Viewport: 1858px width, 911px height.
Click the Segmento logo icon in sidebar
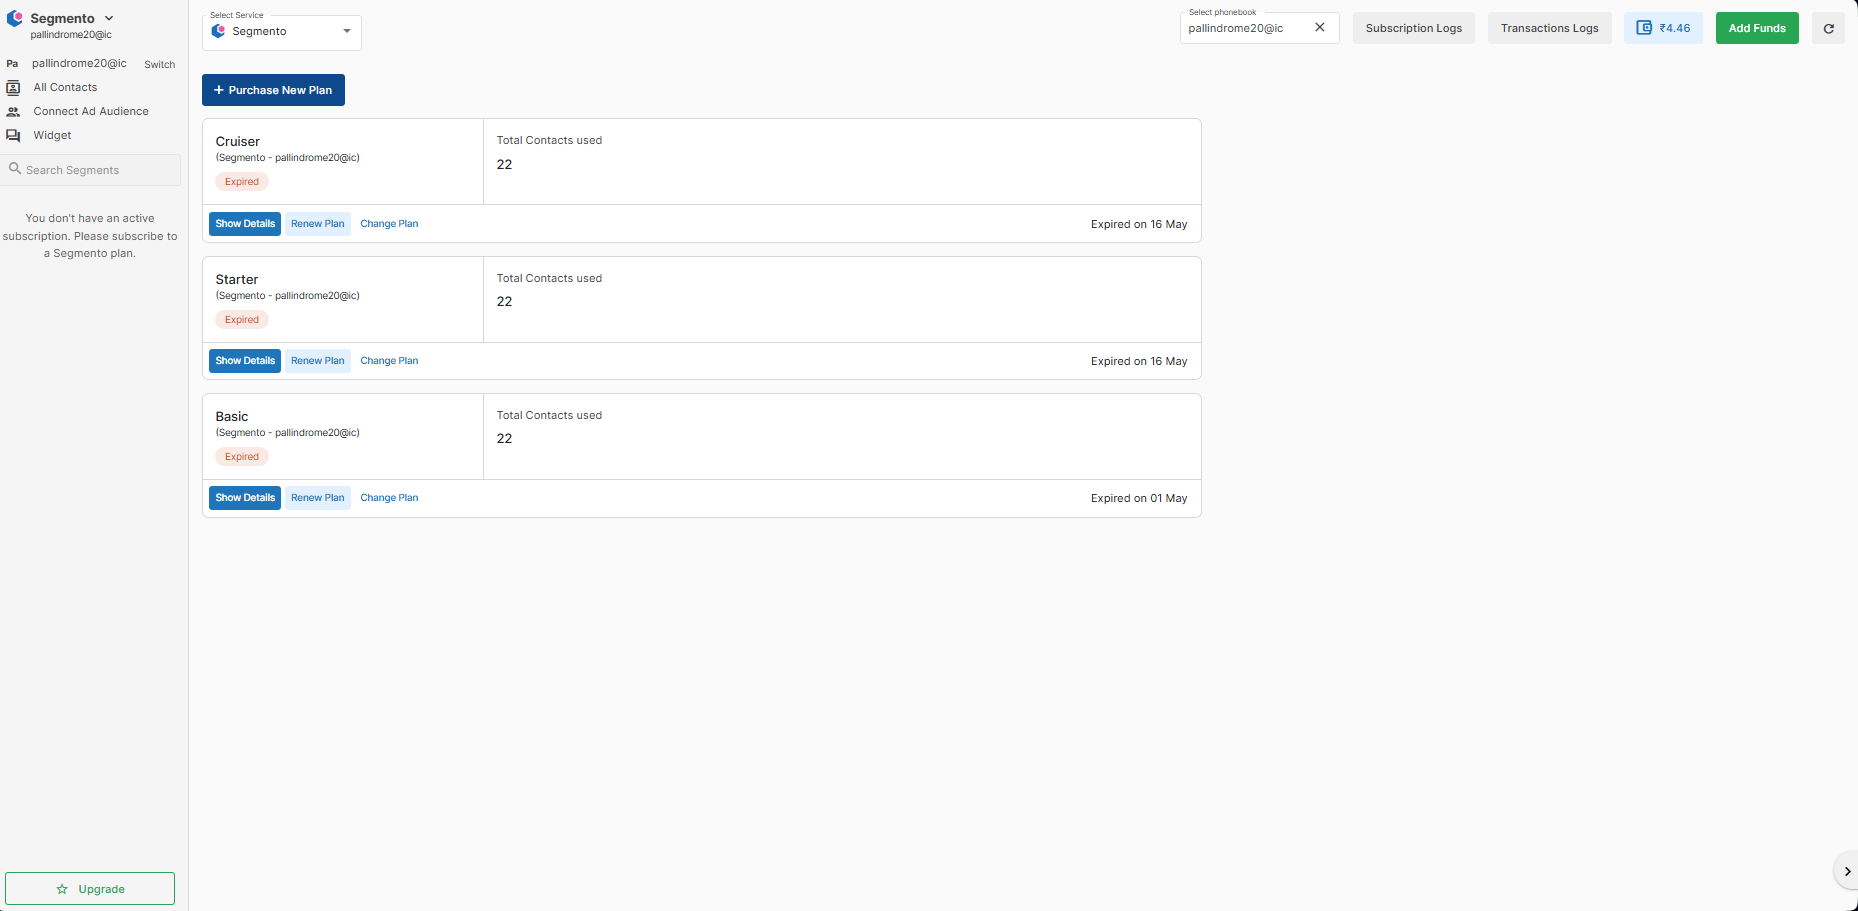click(14, 18)
